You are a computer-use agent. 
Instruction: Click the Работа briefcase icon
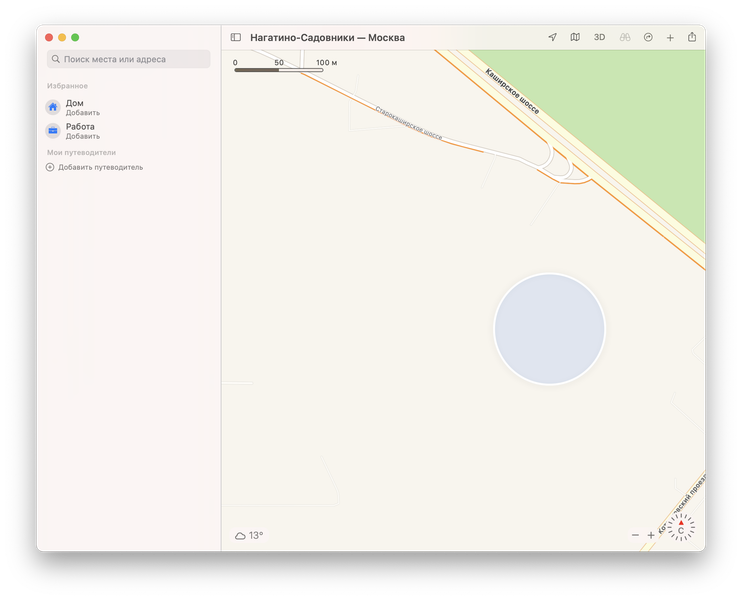pyautogui.click(x=53, y=131)
